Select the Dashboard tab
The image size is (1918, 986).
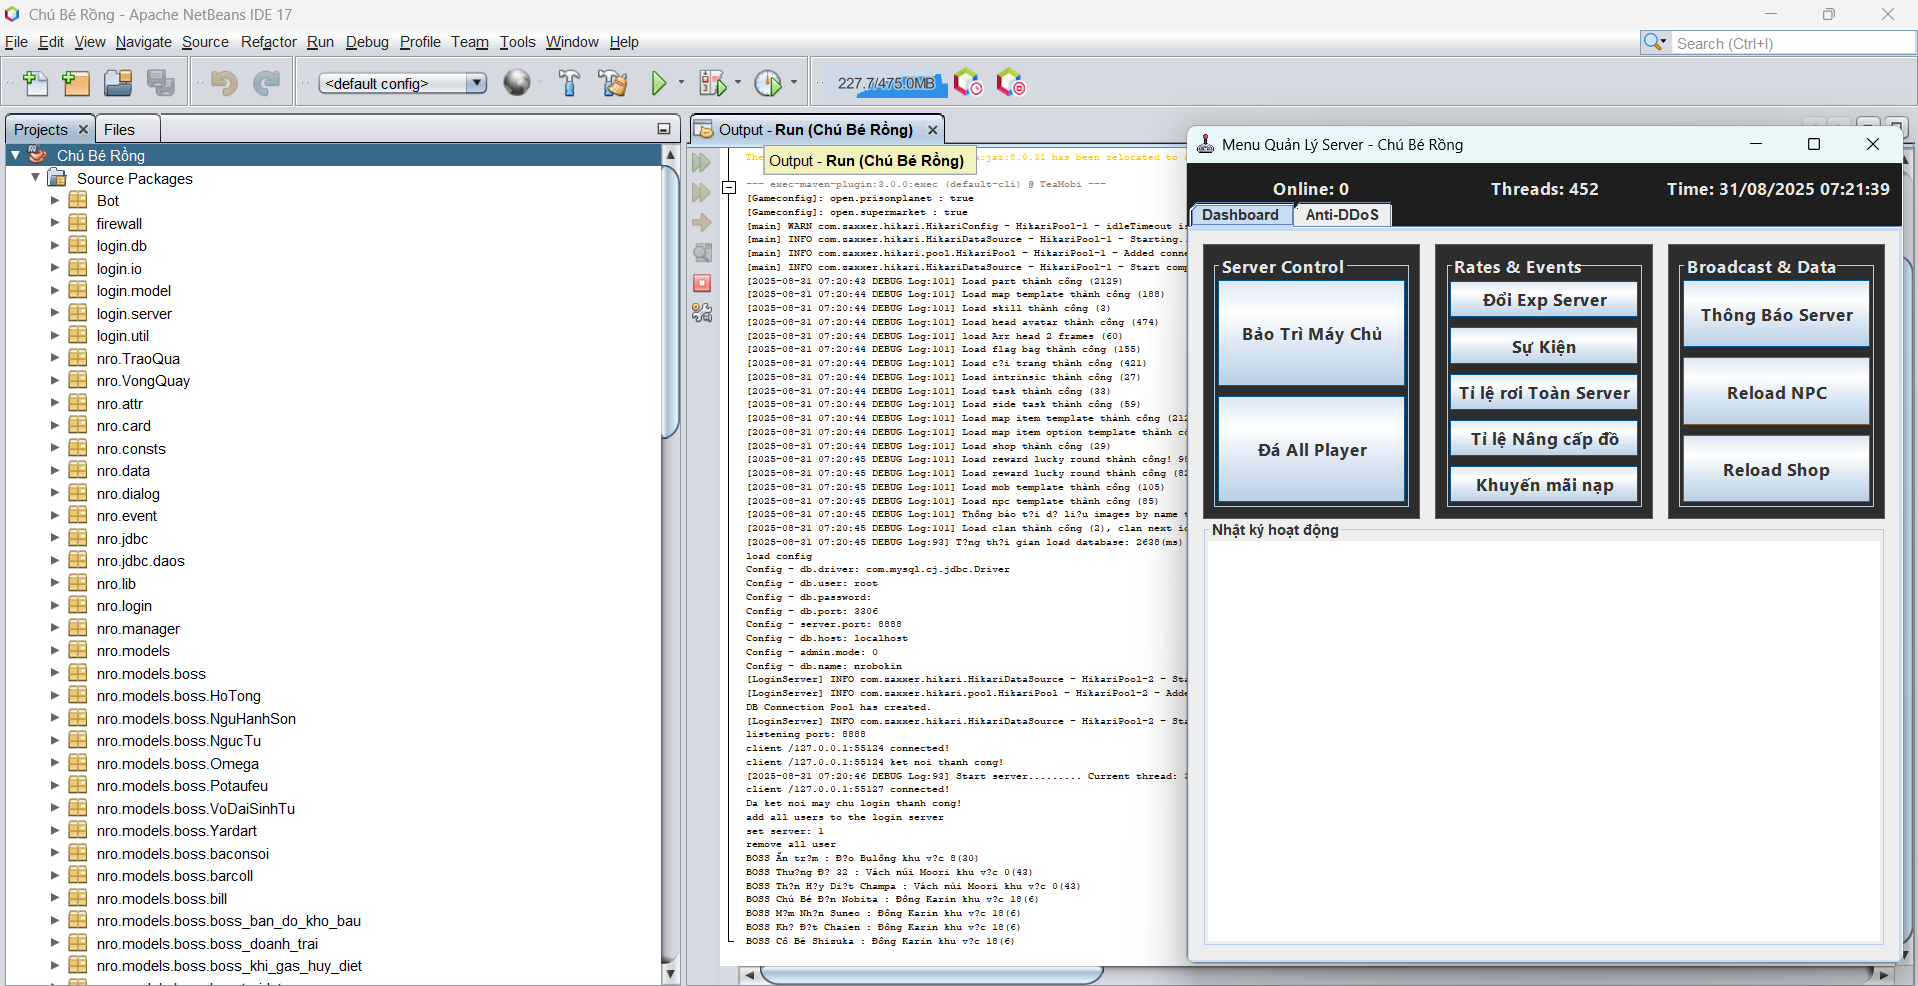(x=1240, y=215)
